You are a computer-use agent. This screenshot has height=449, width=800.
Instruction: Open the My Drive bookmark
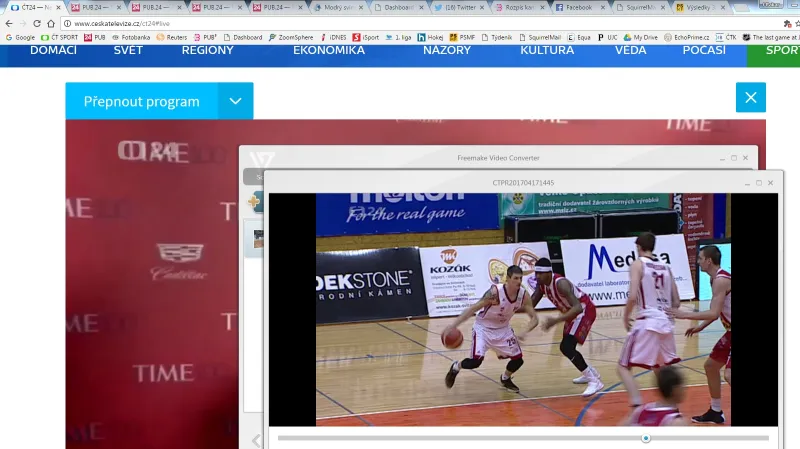click(641, 37)
